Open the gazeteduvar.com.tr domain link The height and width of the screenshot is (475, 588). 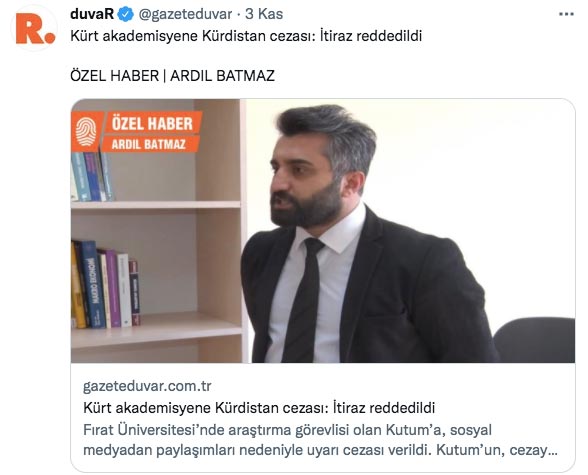click(x=147, y=386)
